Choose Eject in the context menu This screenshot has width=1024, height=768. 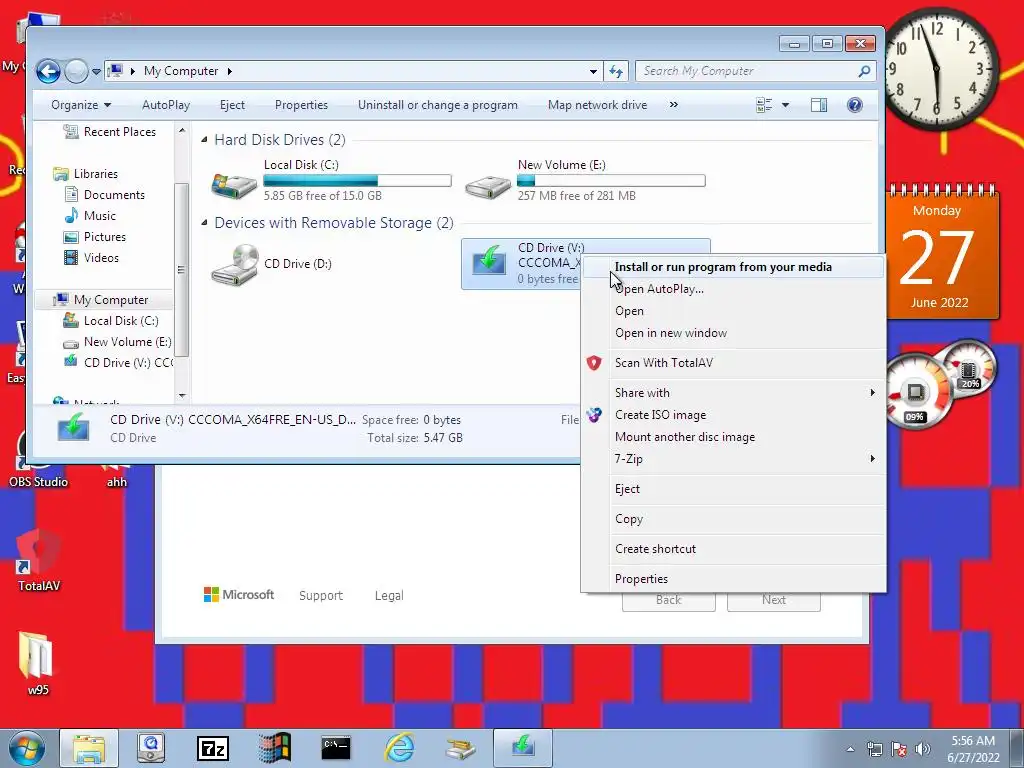coord(627,489)
